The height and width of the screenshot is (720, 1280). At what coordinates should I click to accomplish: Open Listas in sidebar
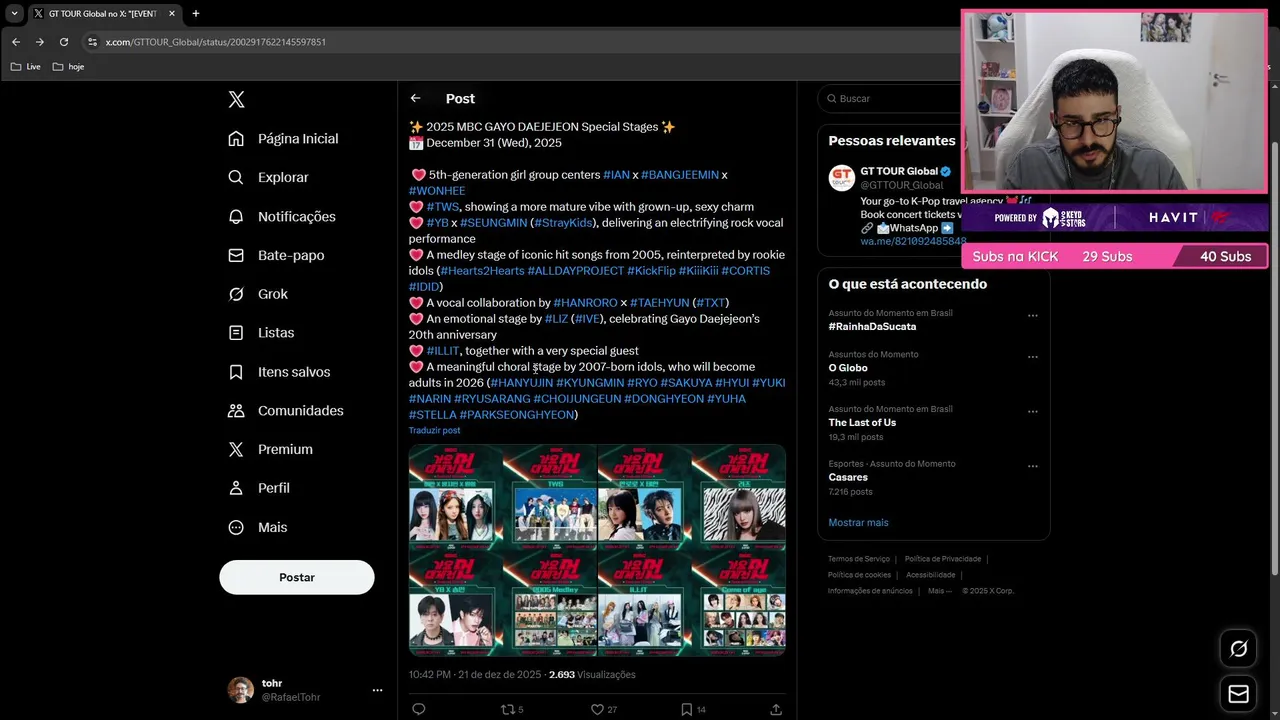coord(261,332)
